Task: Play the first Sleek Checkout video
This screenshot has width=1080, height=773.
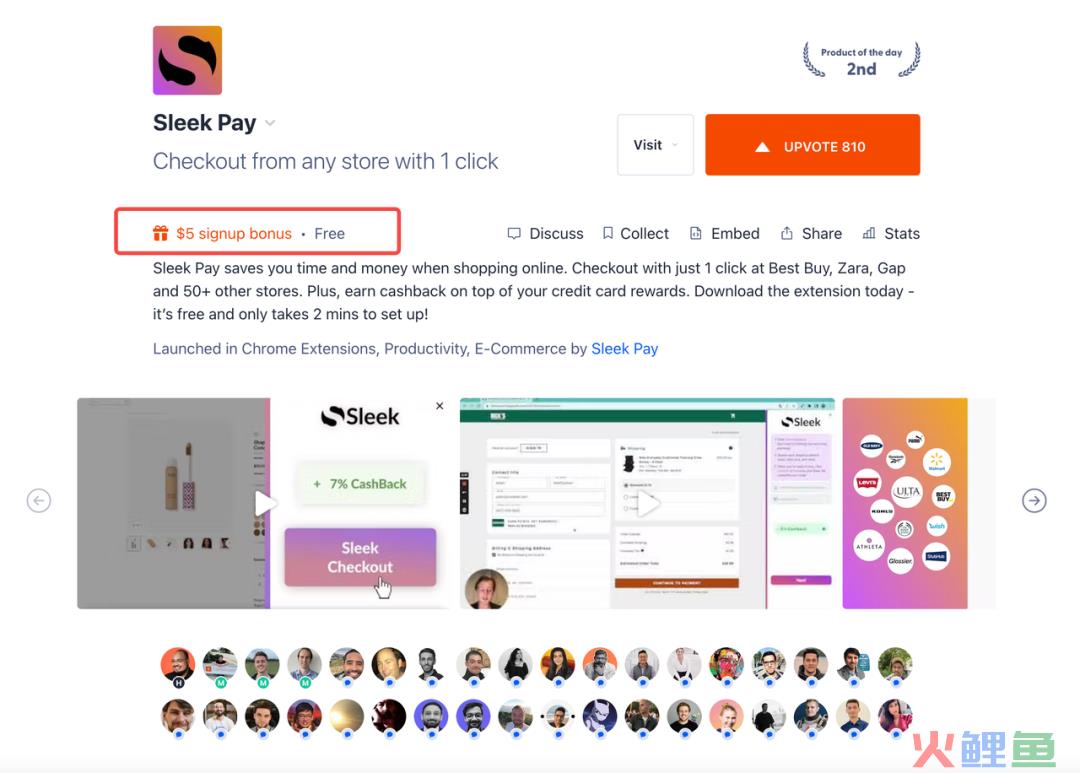Action: [x=264, y=503]
